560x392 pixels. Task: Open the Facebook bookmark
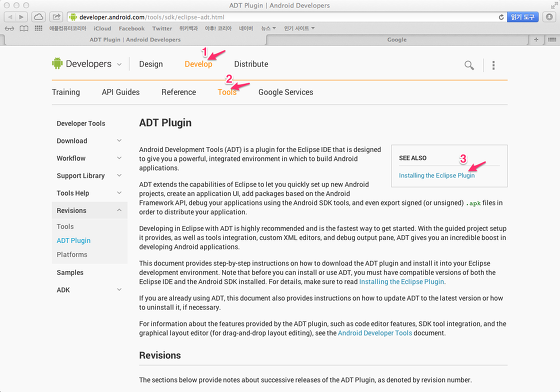tap(131, 28)
